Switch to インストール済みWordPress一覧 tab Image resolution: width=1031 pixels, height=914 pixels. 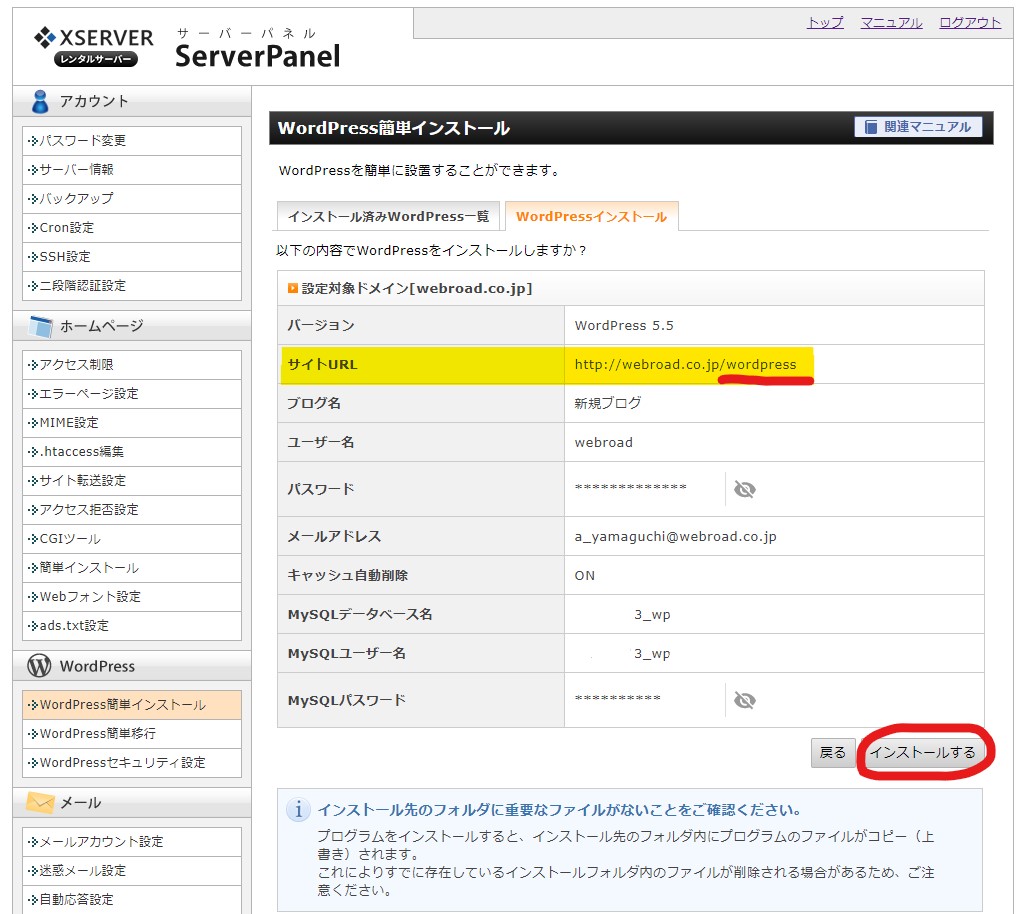pos(389,216)
